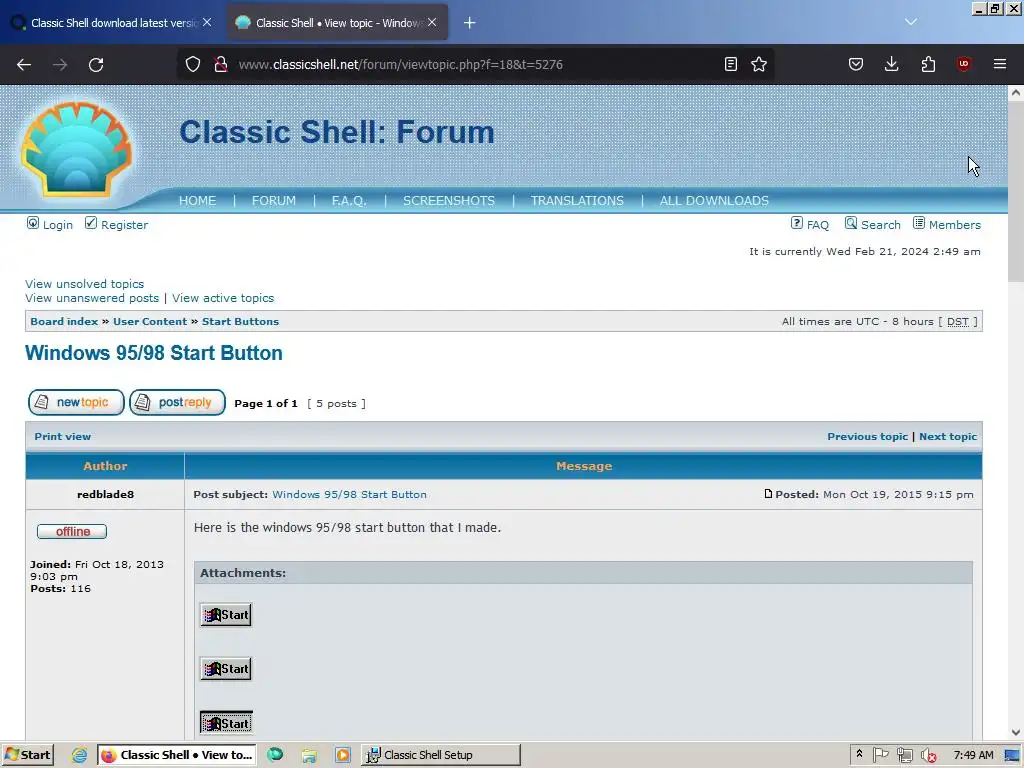Close the Classic Shell download tab
This screenshot has height=768, width=1024.
(x=207, y=22)
